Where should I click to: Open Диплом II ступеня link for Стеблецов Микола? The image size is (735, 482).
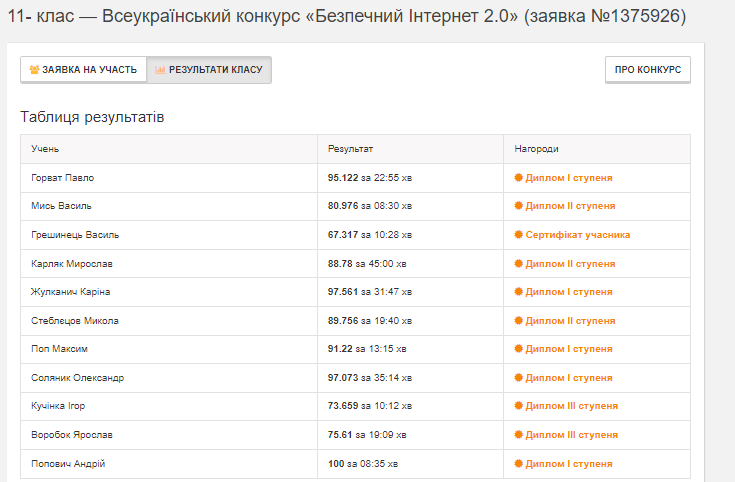[x=570, y=321]
